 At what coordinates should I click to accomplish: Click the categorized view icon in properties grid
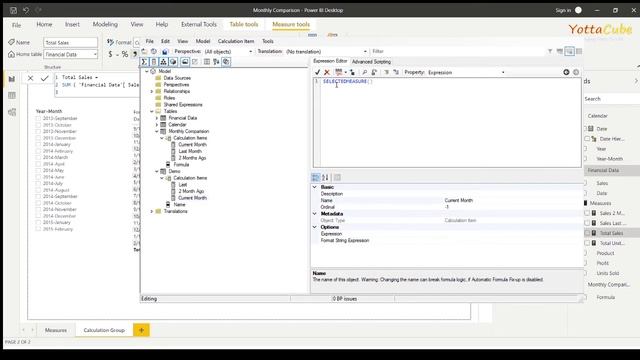316,178
